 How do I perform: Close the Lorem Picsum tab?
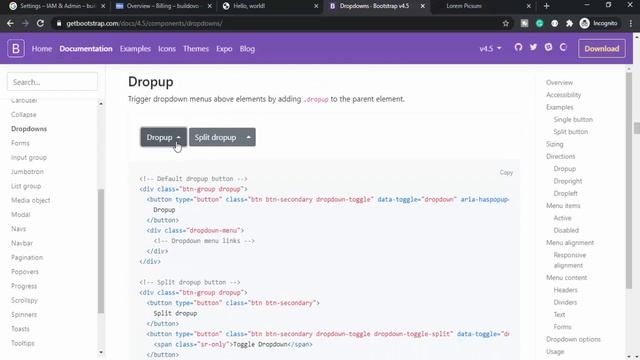click(529, 6)
